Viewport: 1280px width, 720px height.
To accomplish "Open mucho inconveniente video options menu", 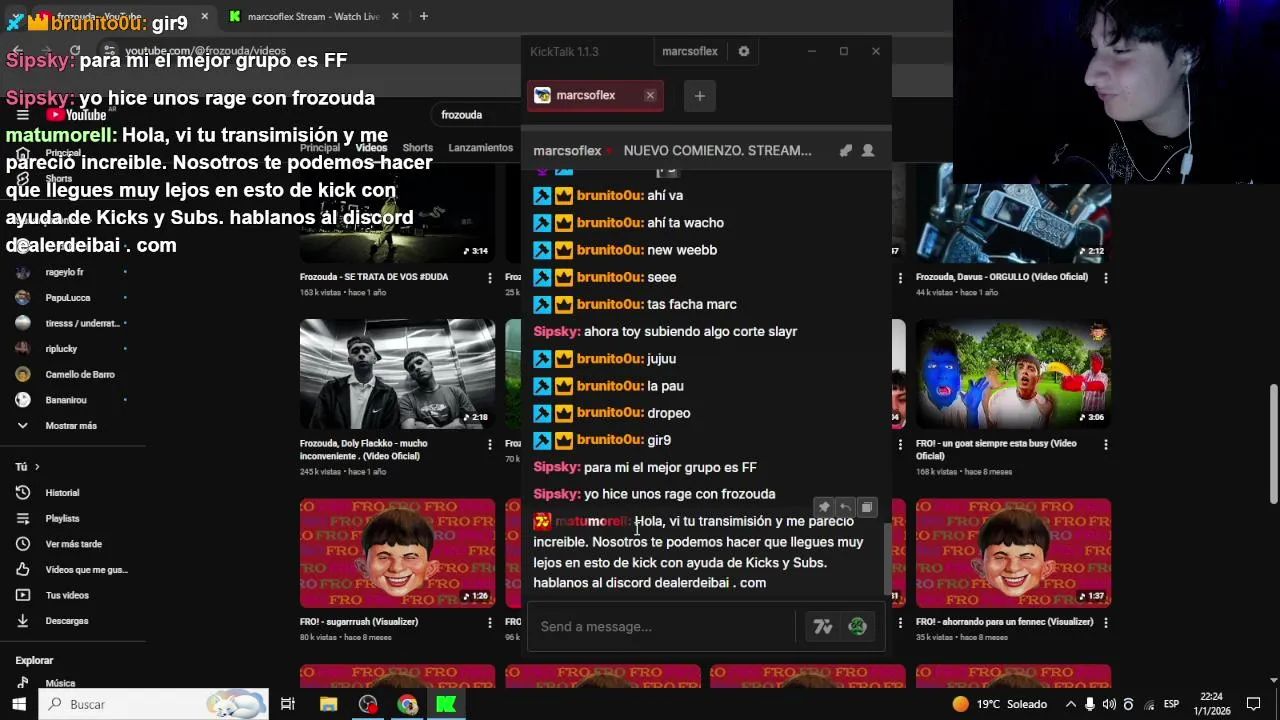I will (489, 444).
